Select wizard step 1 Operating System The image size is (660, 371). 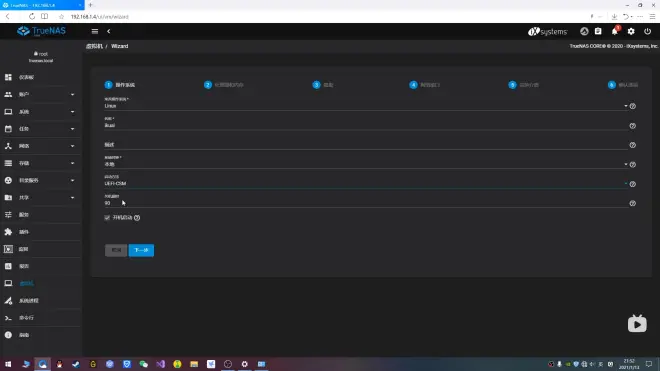pyautogui.click(x=120, y=85)
